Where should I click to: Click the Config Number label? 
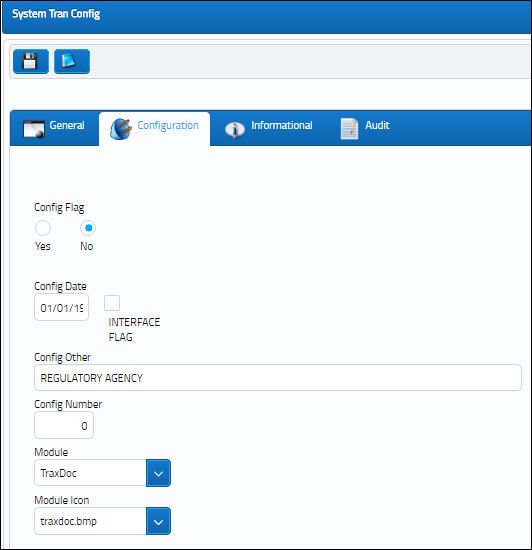pyautogui.click(x=68, y=404)
